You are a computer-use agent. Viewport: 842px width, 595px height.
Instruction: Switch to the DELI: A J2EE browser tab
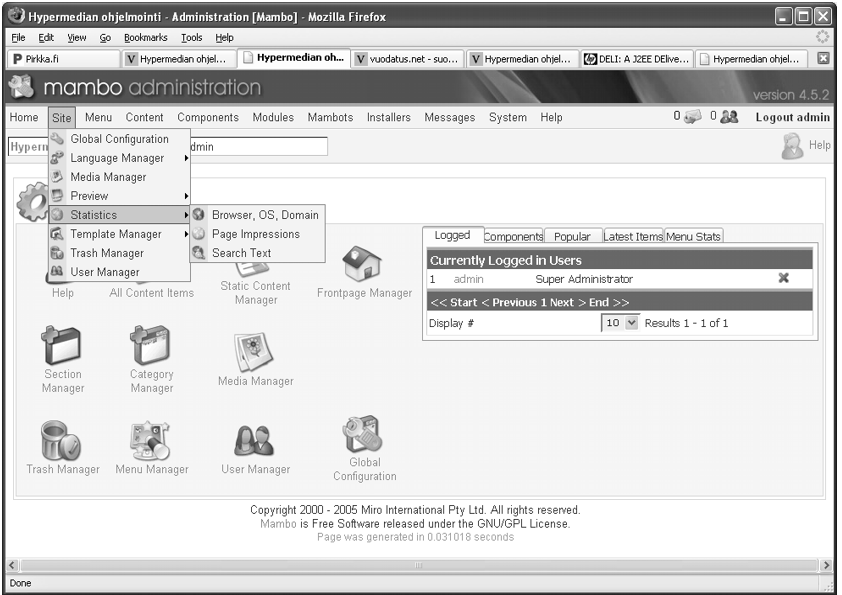637,59
